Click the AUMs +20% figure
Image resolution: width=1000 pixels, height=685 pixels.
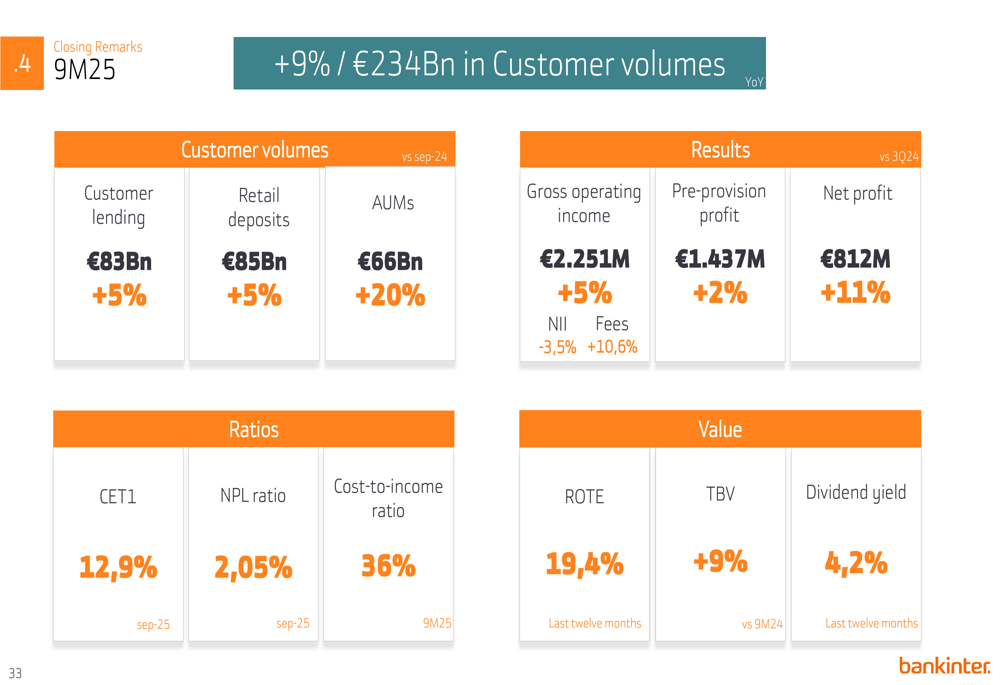click(x=390, y=296)
